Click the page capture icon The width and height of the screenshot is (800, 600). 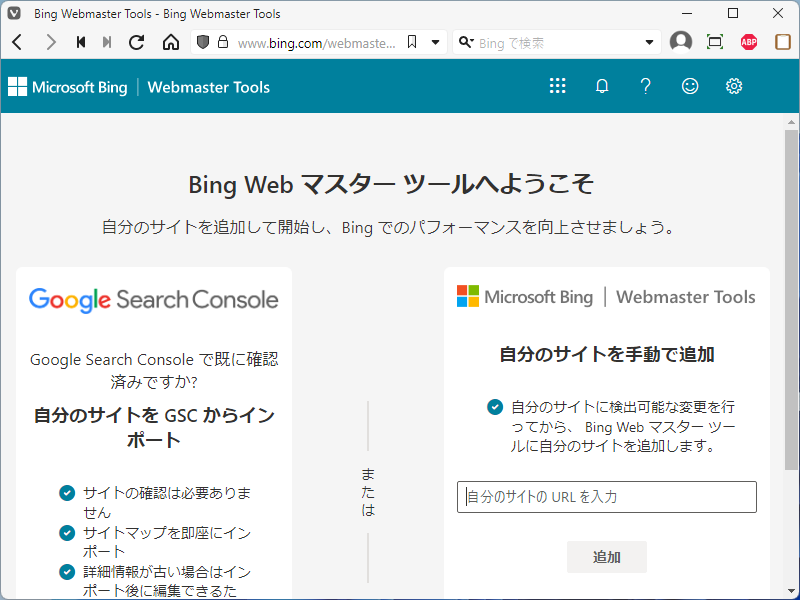(x=715, y=42)
